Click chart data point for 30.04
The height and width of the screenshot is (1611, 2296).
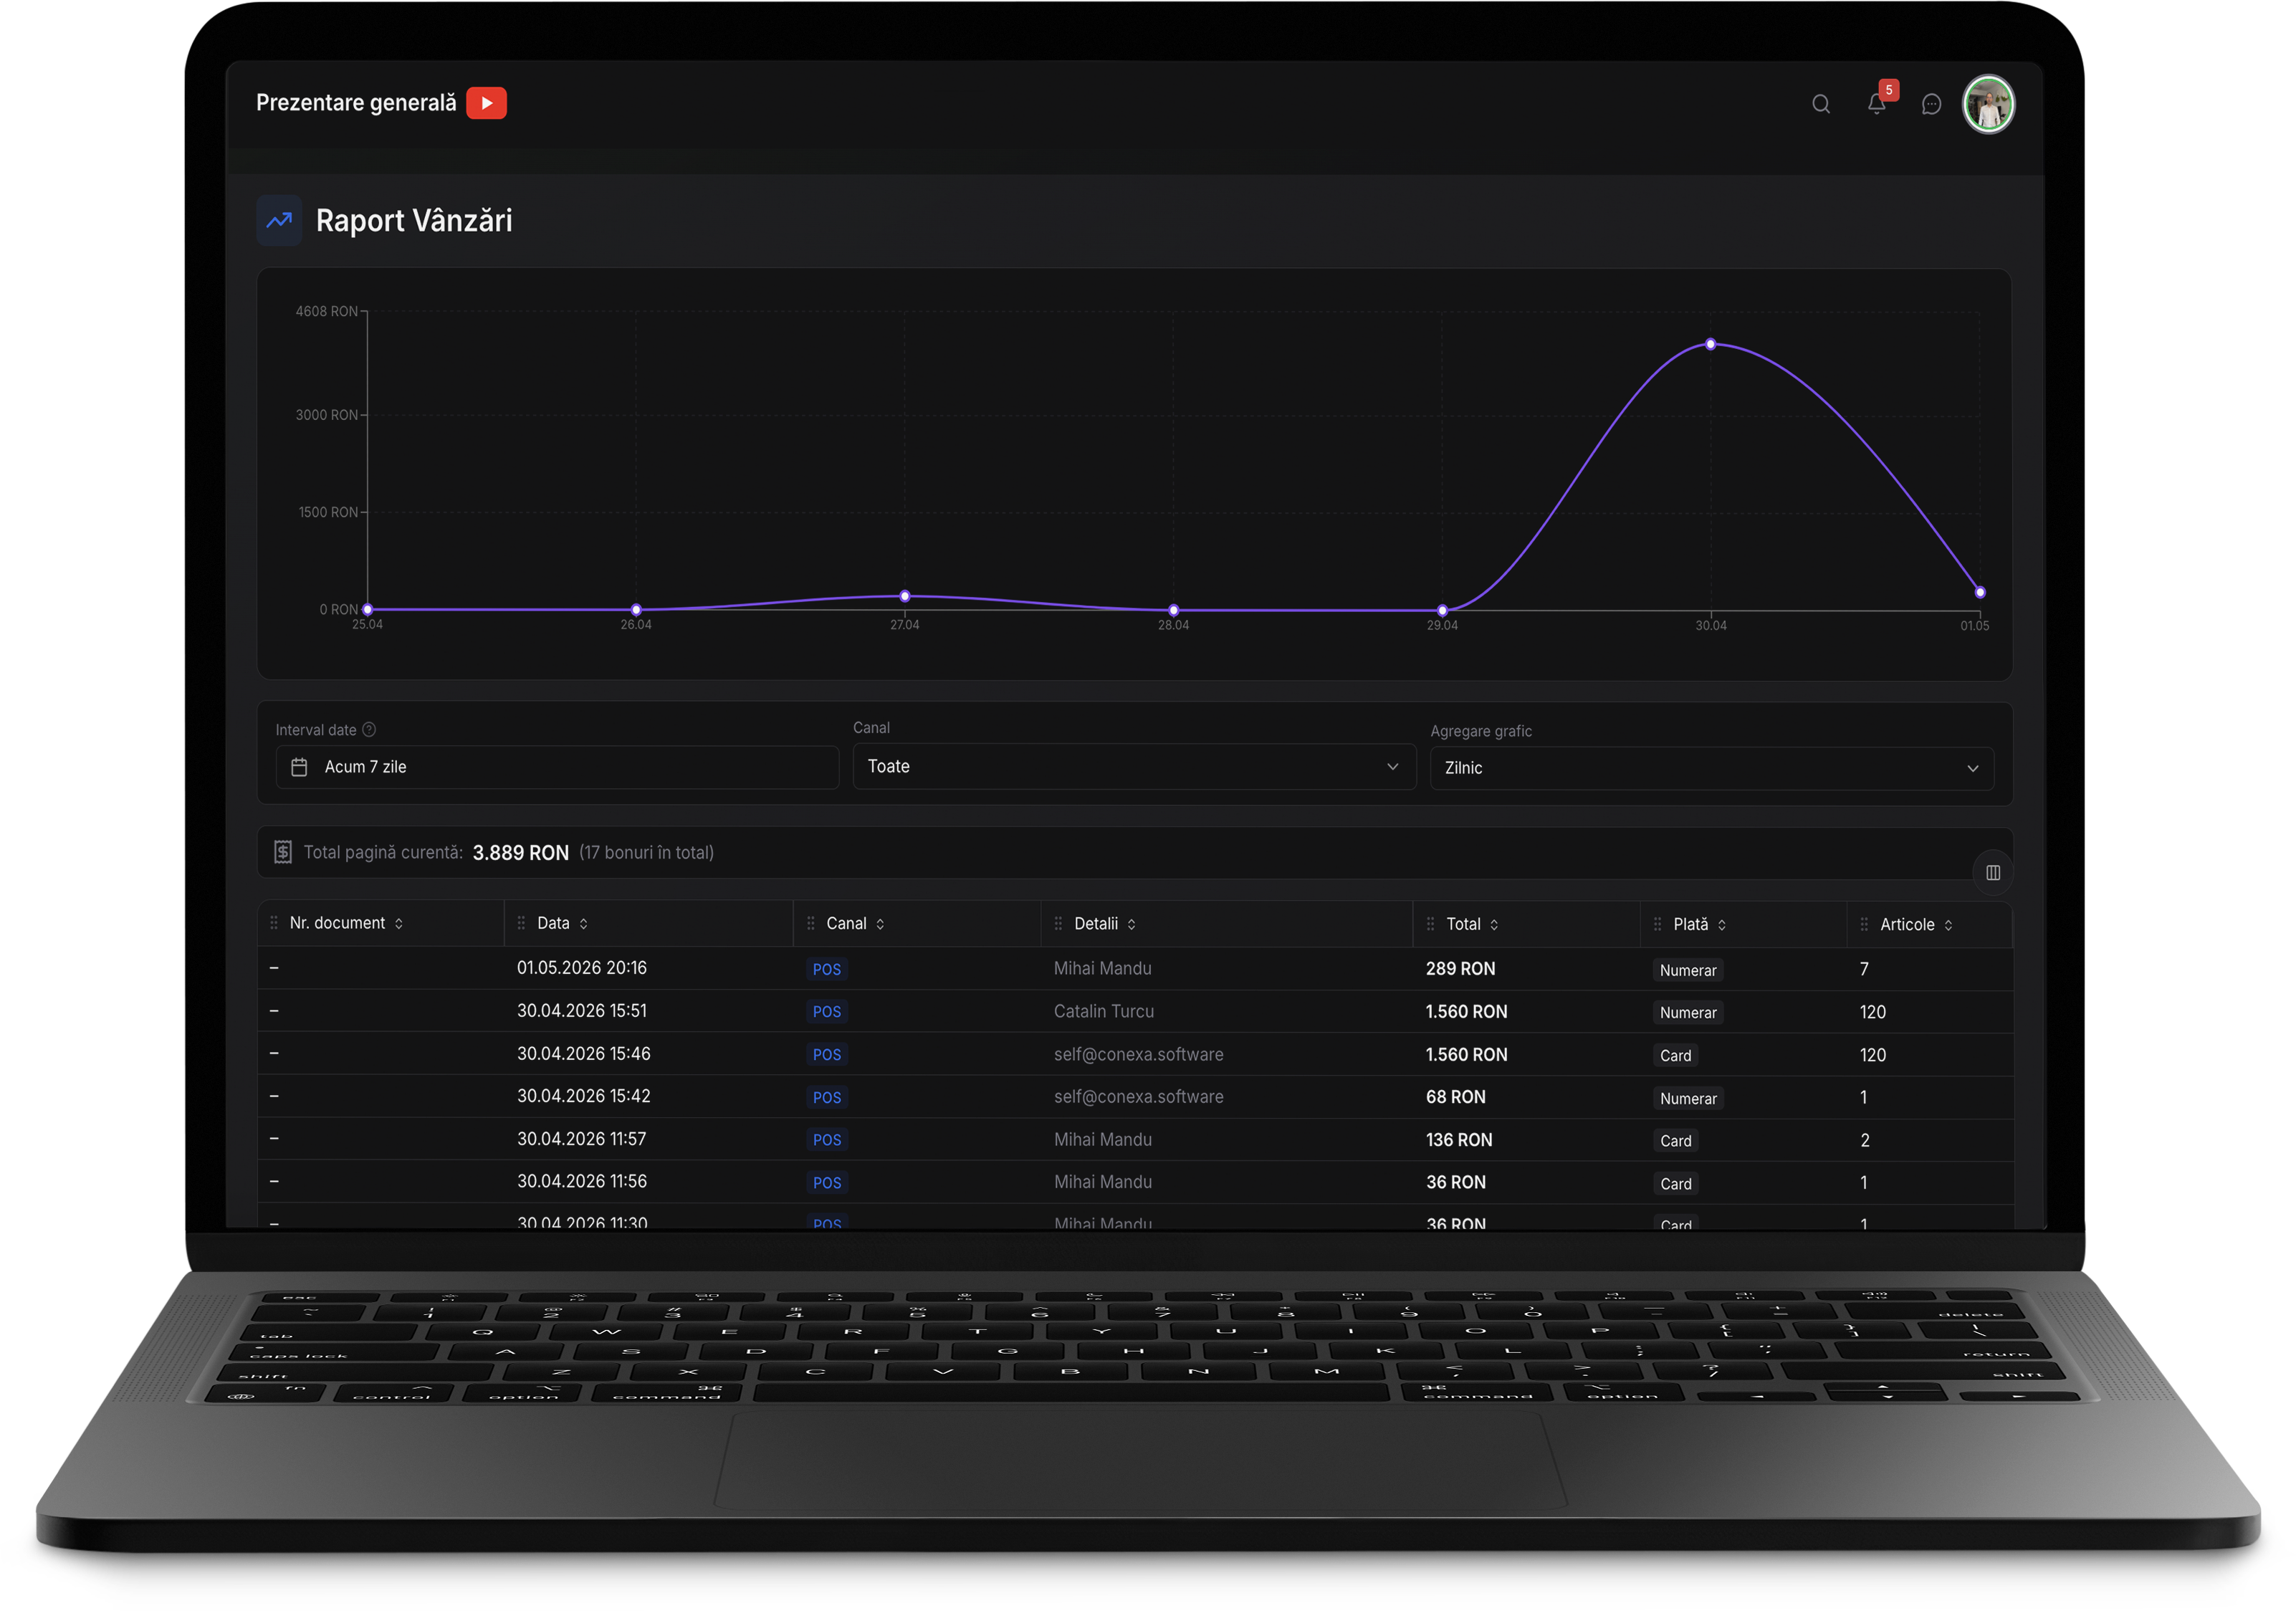(1710, 344)
